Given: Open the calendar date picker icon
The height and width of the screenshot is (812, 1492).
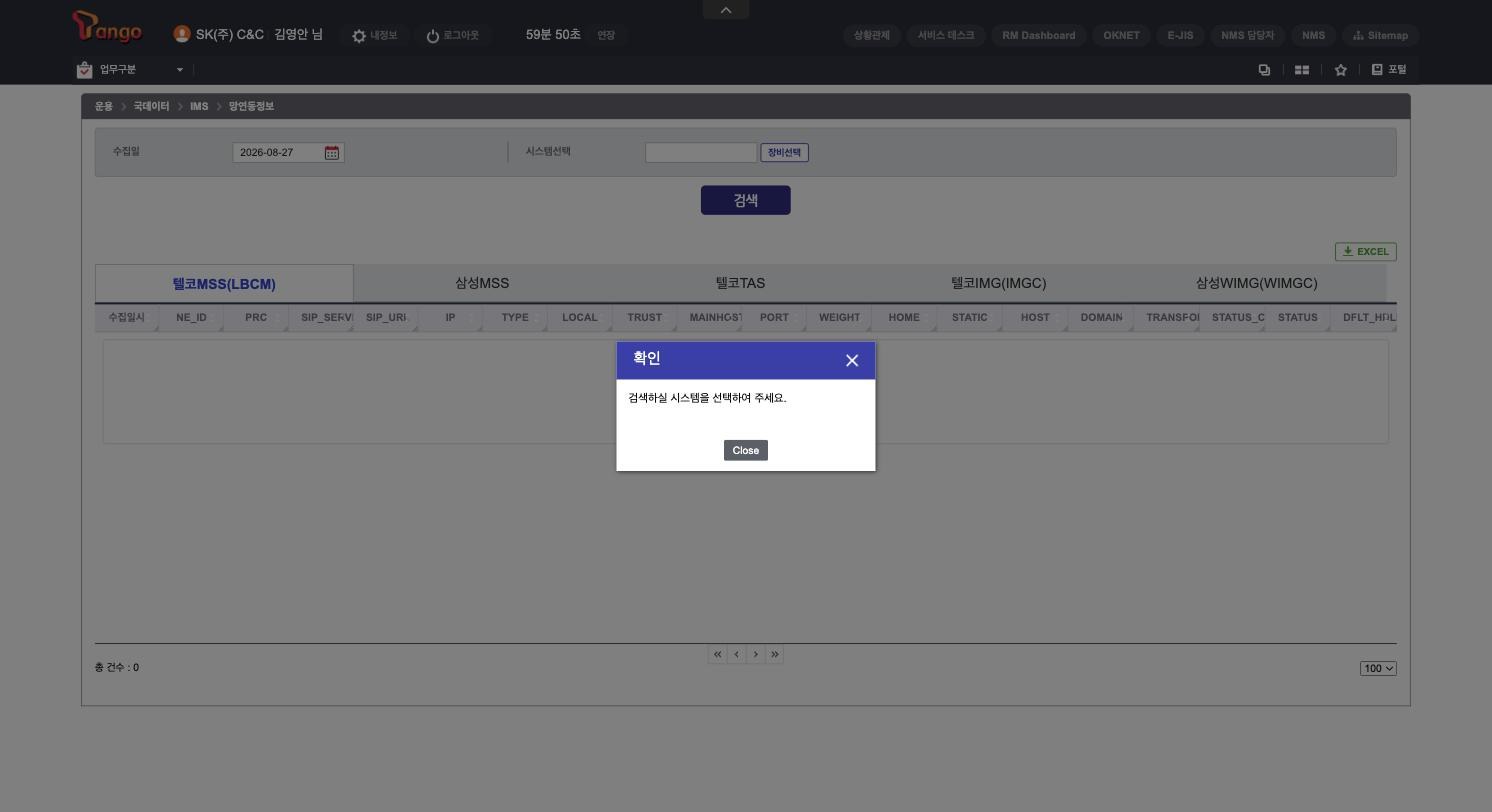Looking at the screenshot, I should tap(332, 153).
